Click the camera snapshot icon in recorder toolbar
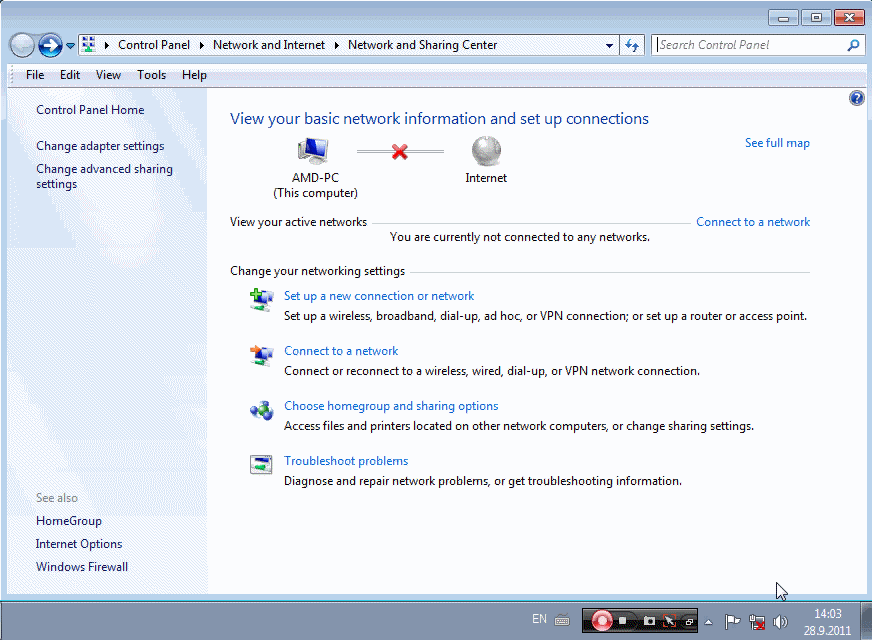Screen dimensions: 872x640 coord(649,621)
